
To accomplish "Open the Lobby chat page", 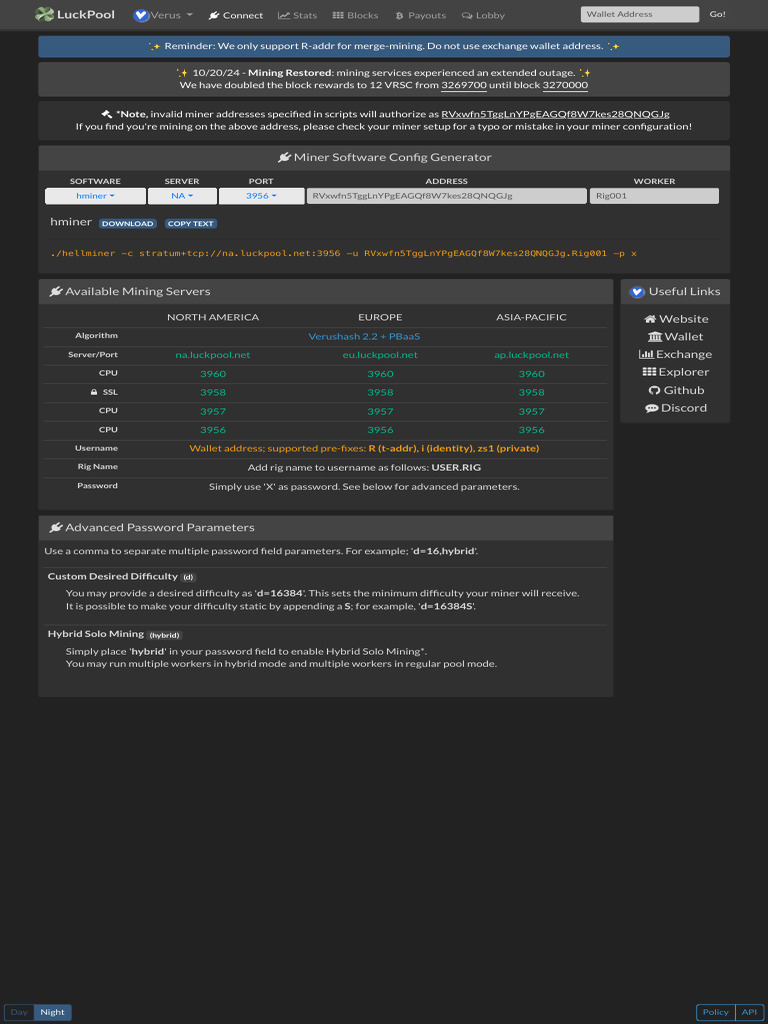I will tap(483, 15).
